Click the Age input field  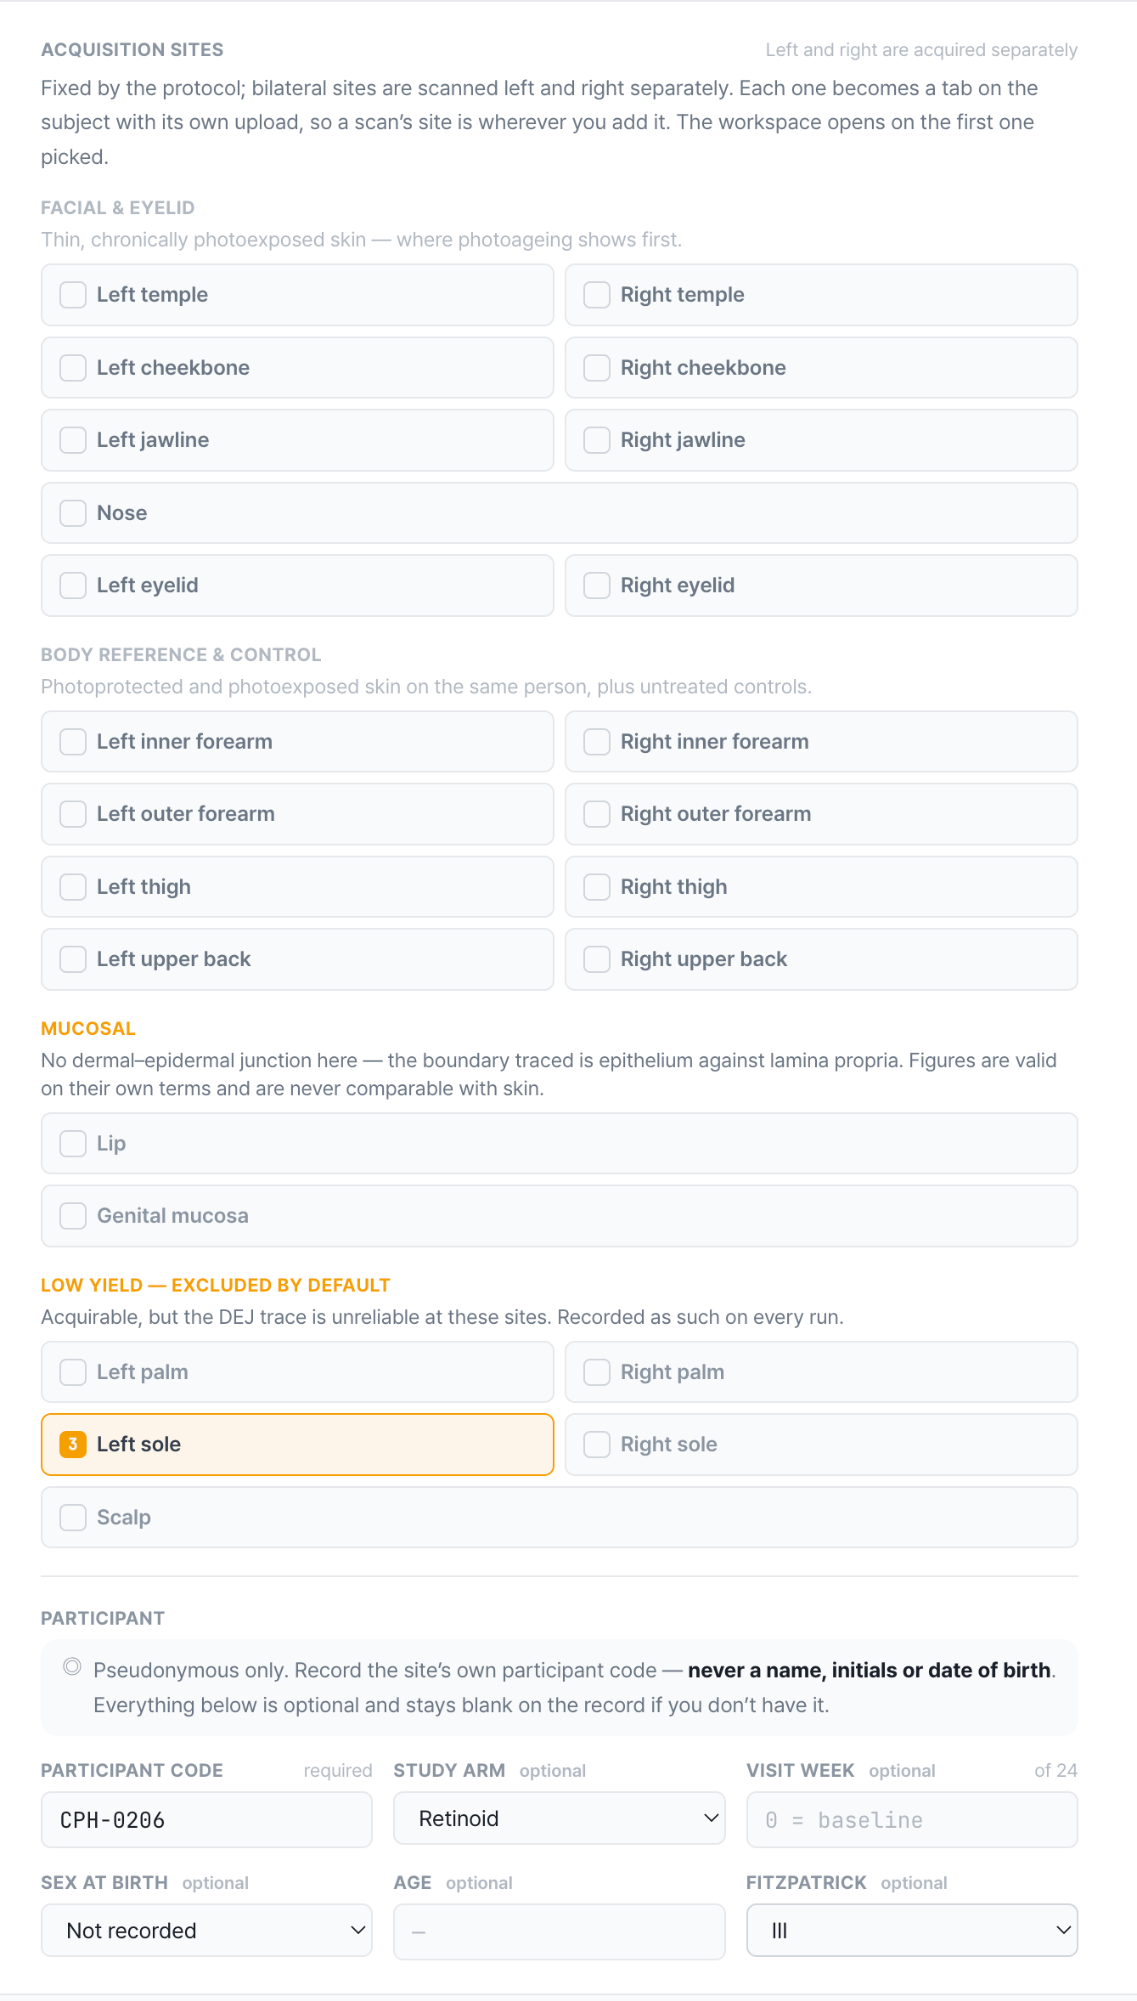click(x=559, y=1931)
